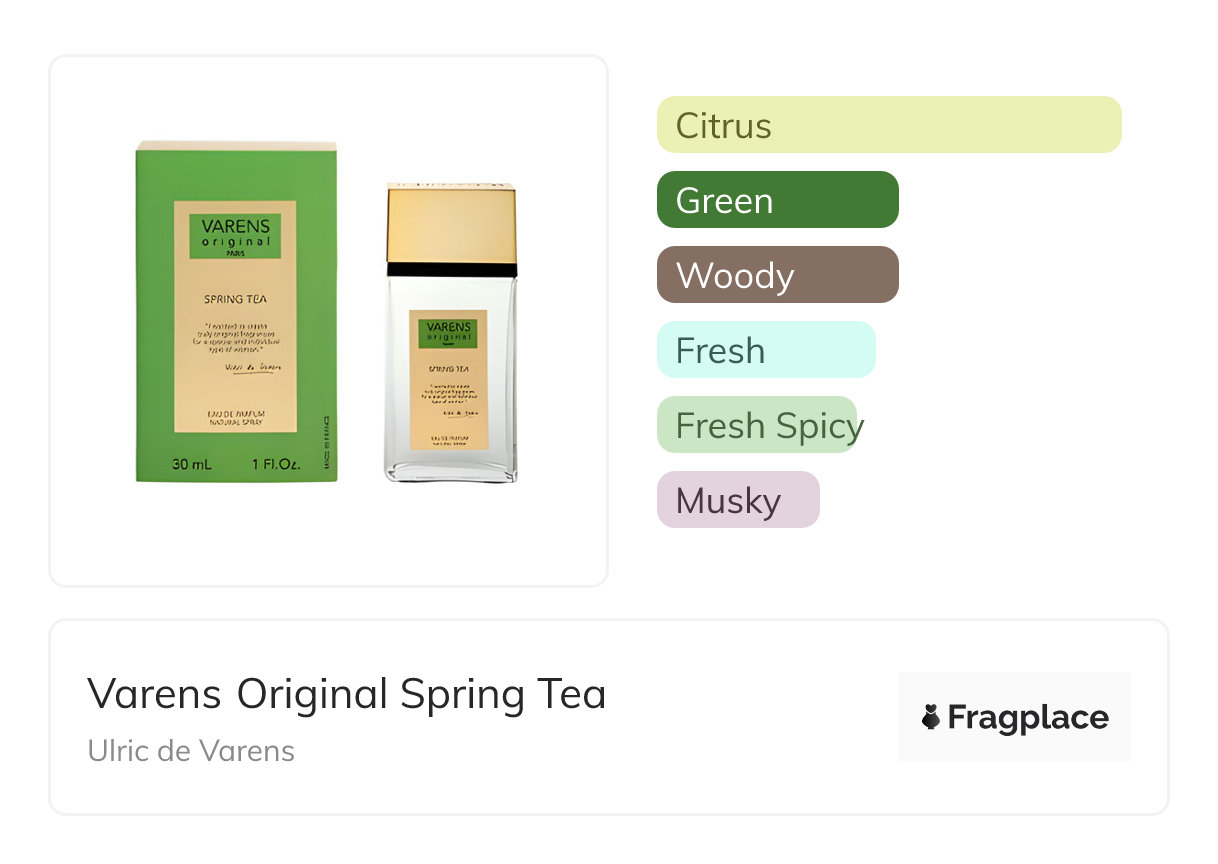
Task: Click the SPRING TEA text on the box
Action: coord(235,298)
